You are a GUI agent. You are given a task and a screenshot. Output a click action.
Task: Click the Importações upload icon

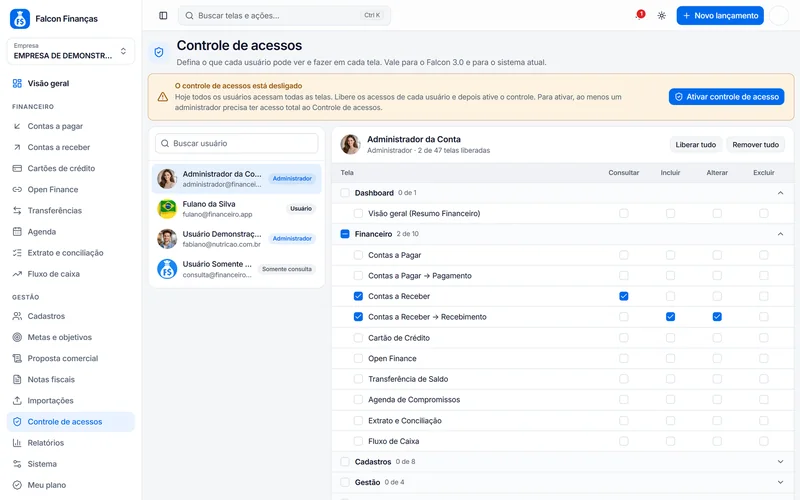point(17,401)
